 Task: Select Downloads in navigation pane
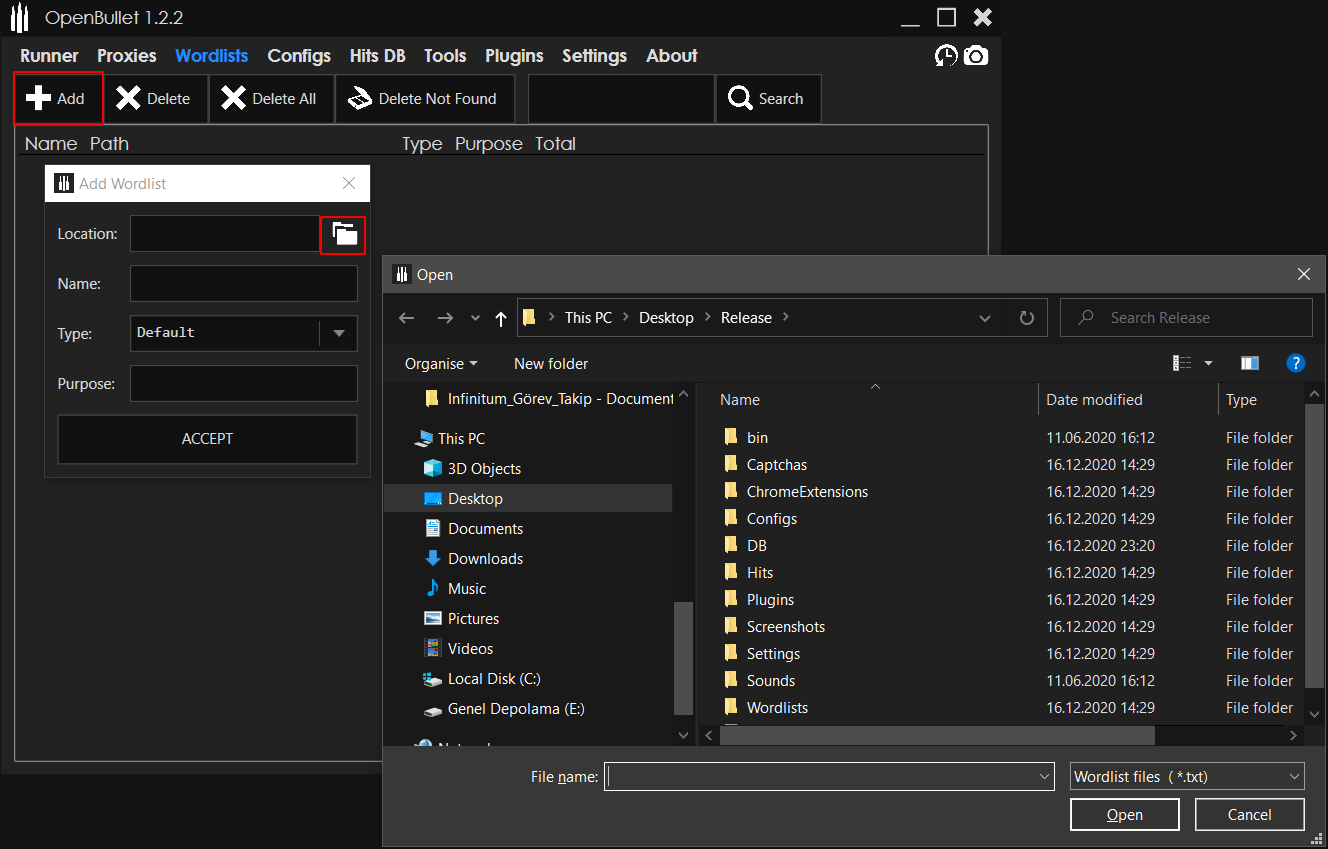485,559
